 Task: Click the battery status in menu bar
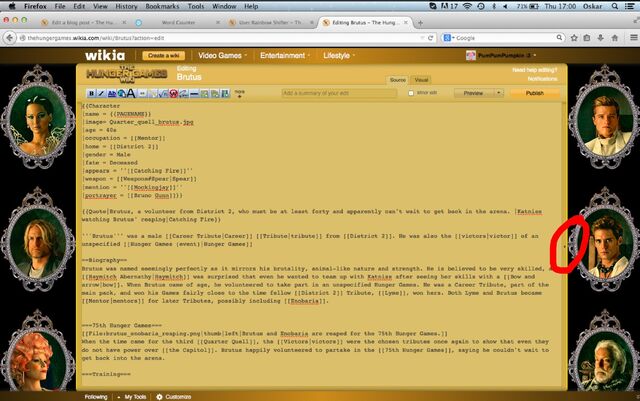pos(527,6)
